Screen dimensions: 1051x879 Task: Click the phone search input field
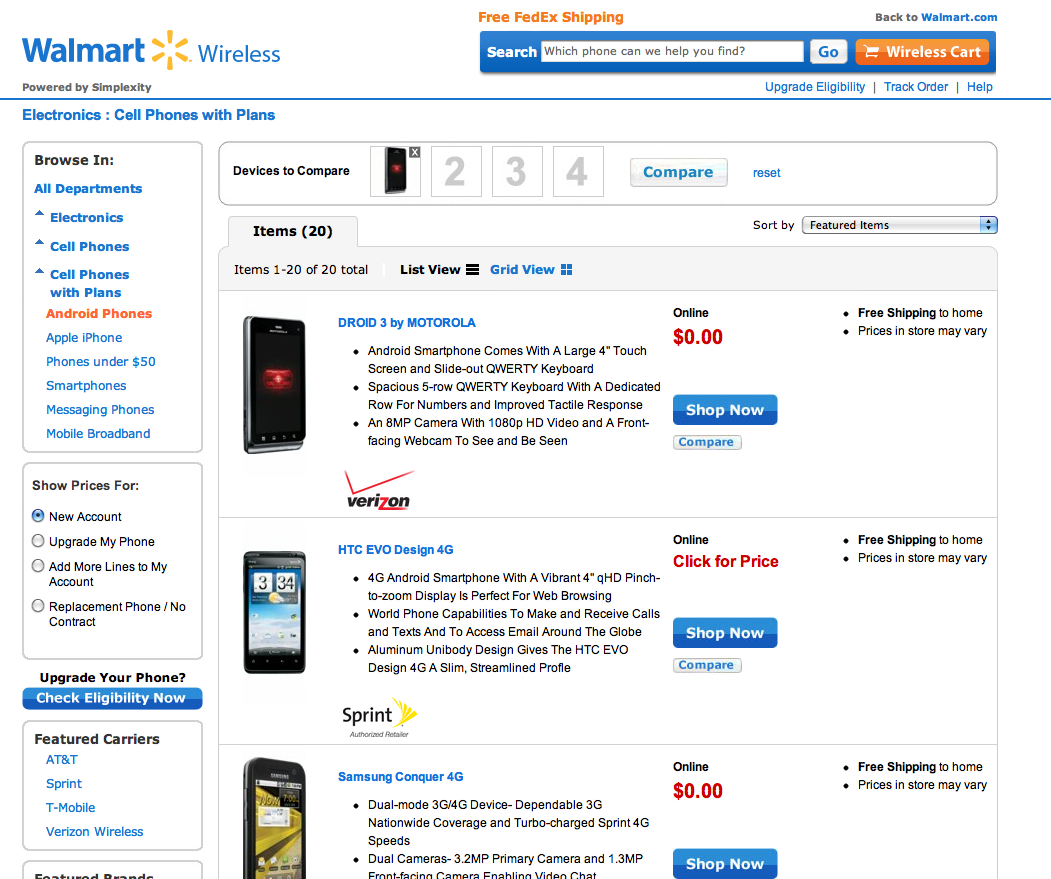(x=672, y=51)
